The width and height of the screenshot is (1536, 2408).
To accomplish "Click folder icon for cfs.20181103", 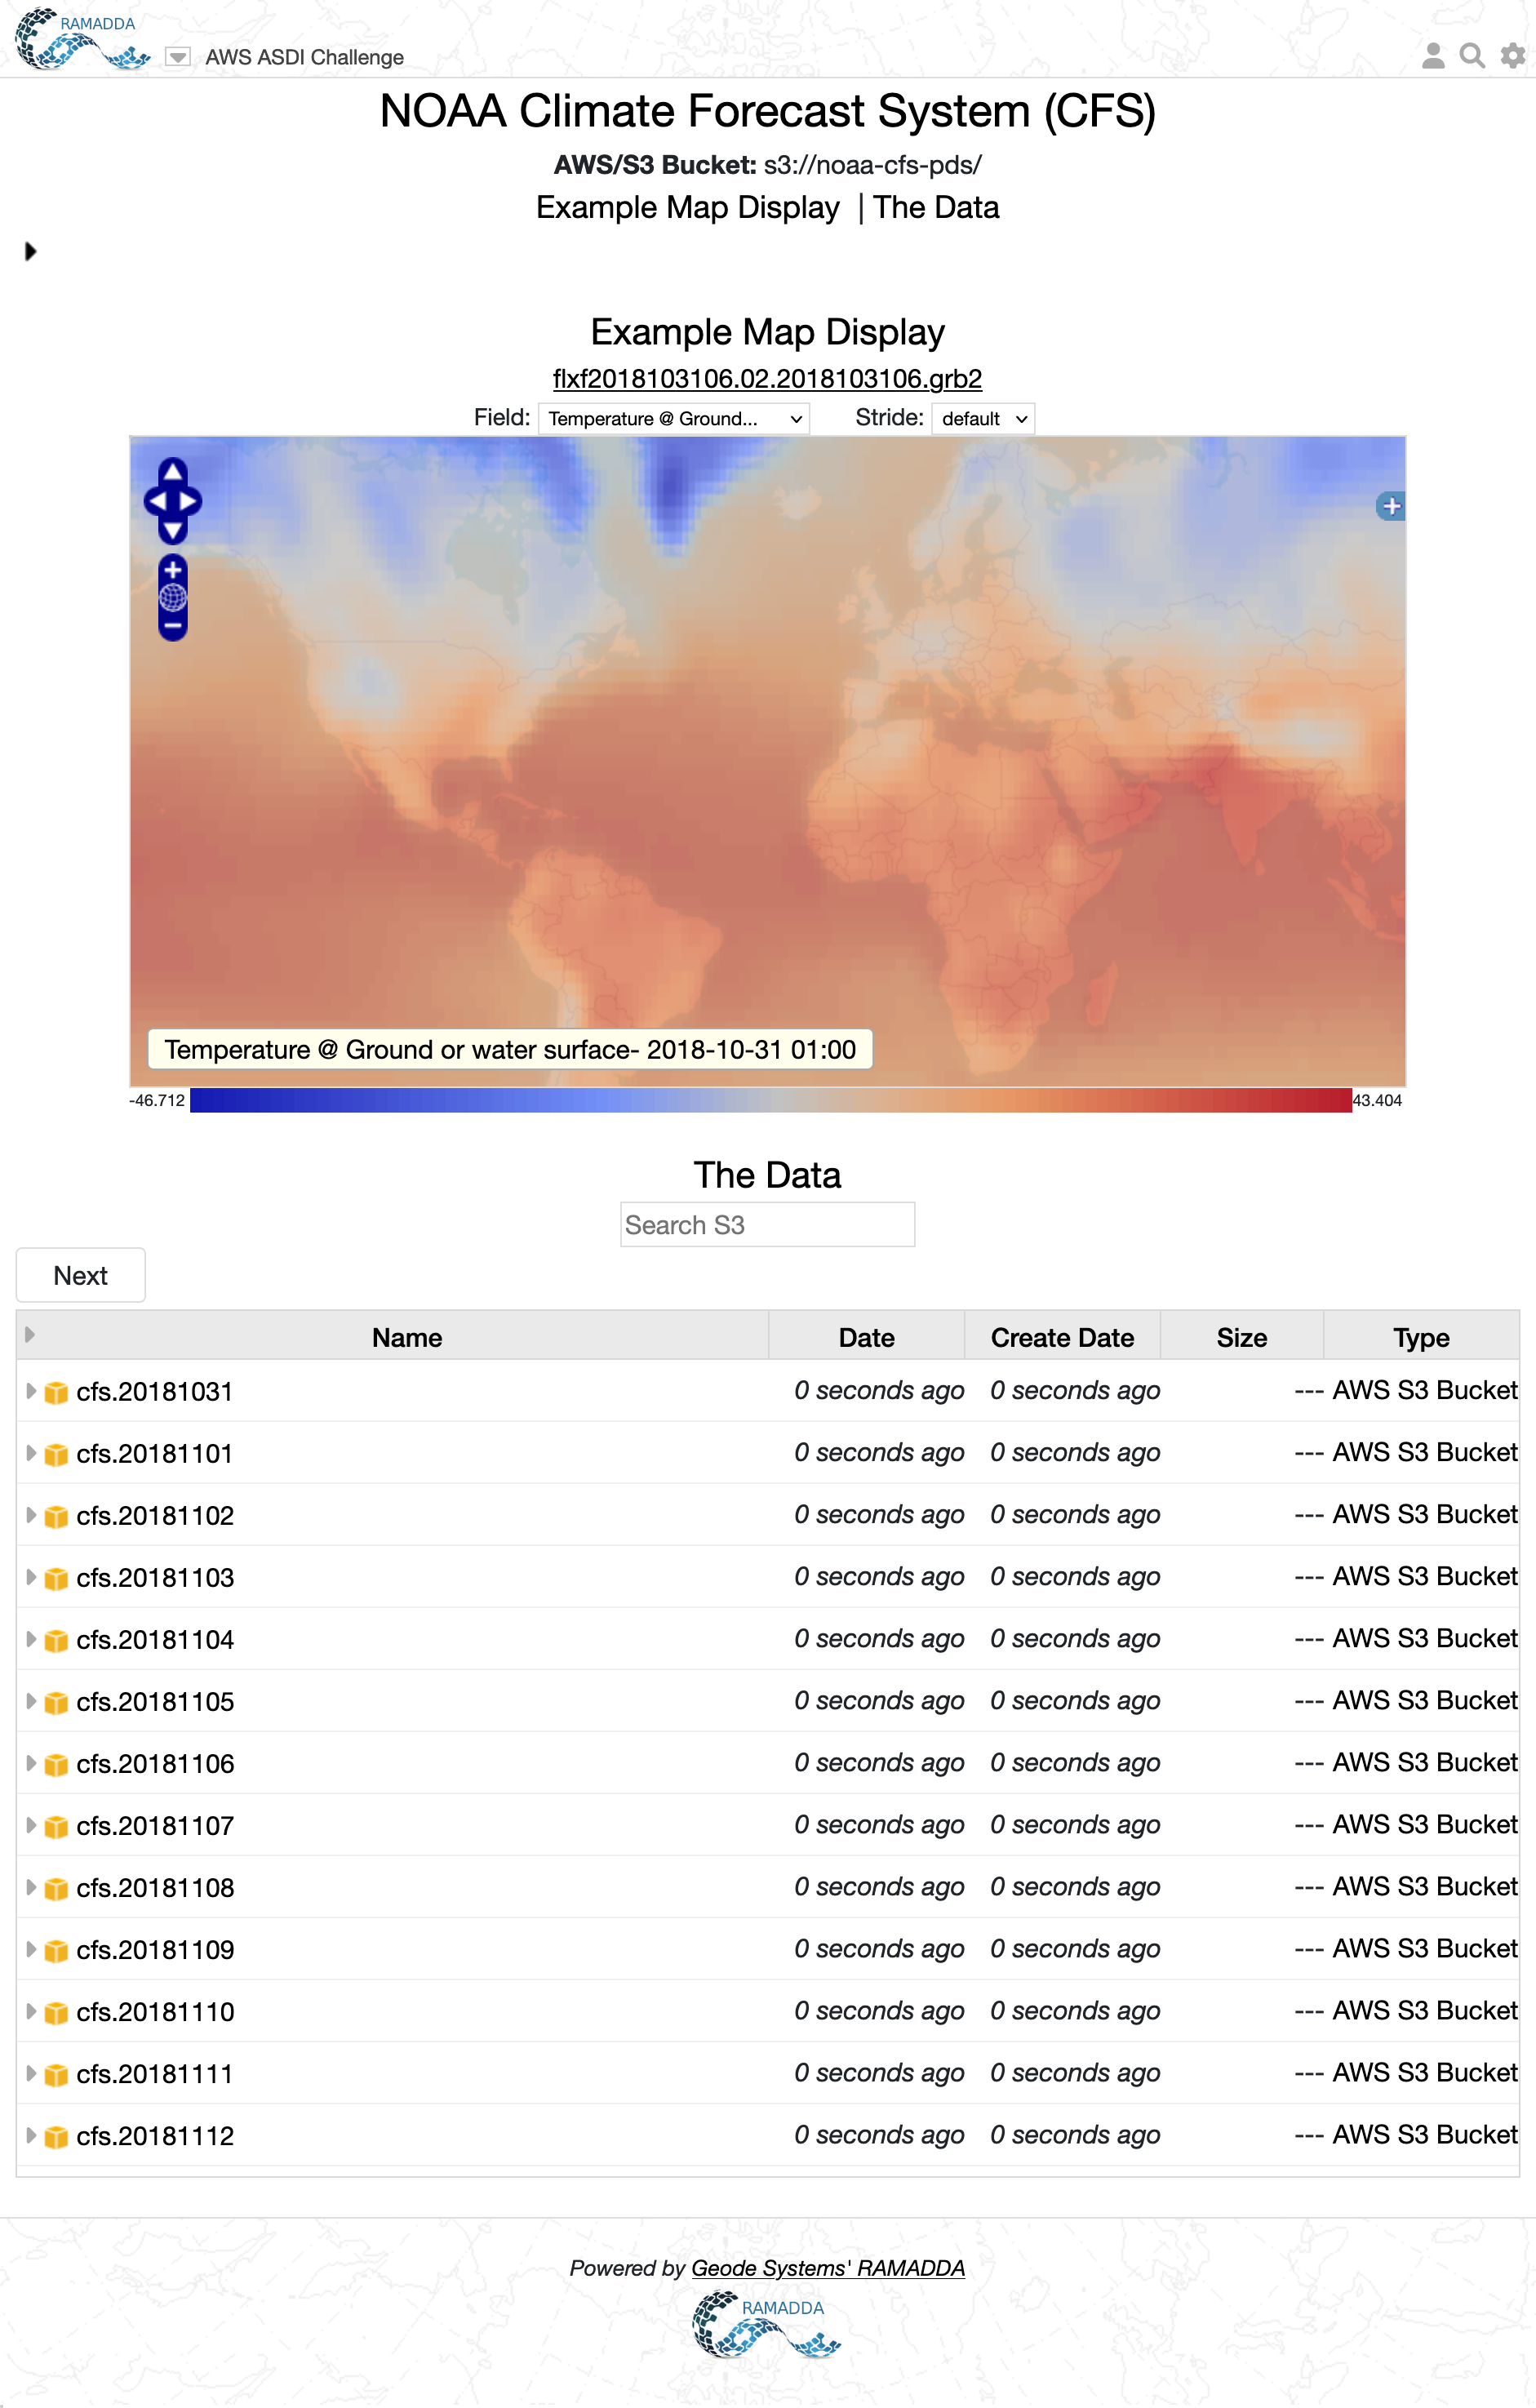I will [57, 1579].
